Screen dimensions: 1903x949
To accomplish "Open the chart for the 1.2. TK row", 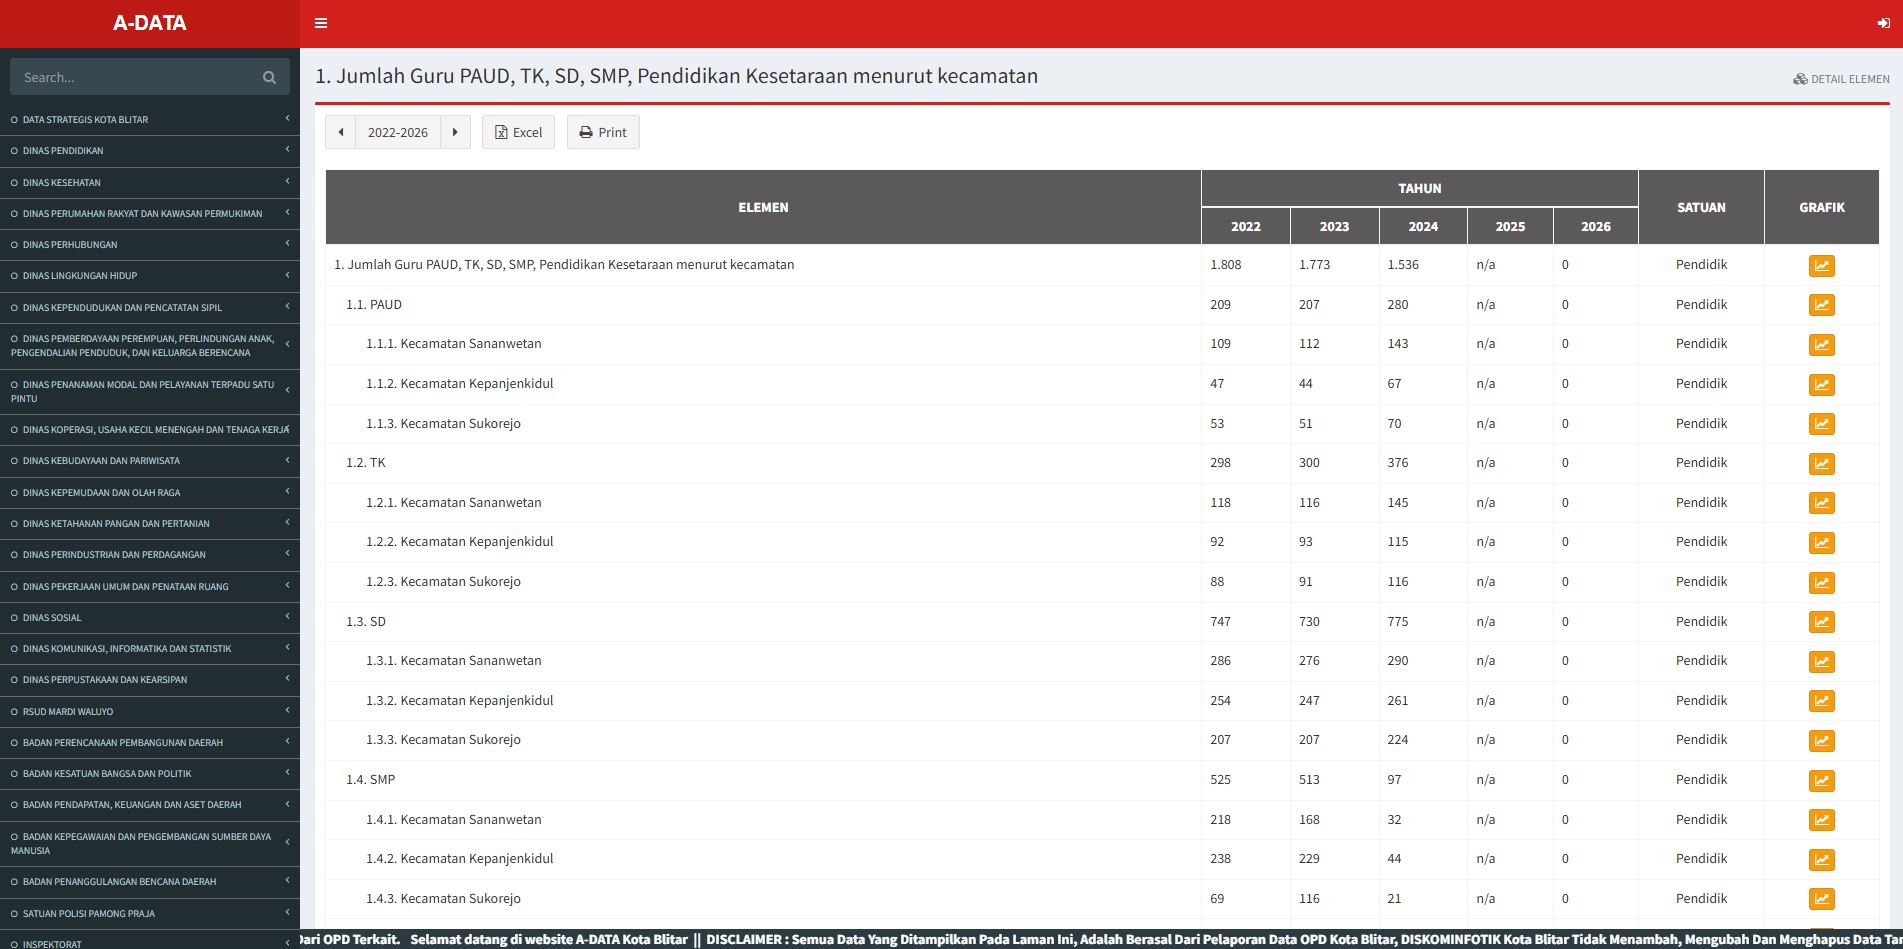I will [x=1821, y=463].
